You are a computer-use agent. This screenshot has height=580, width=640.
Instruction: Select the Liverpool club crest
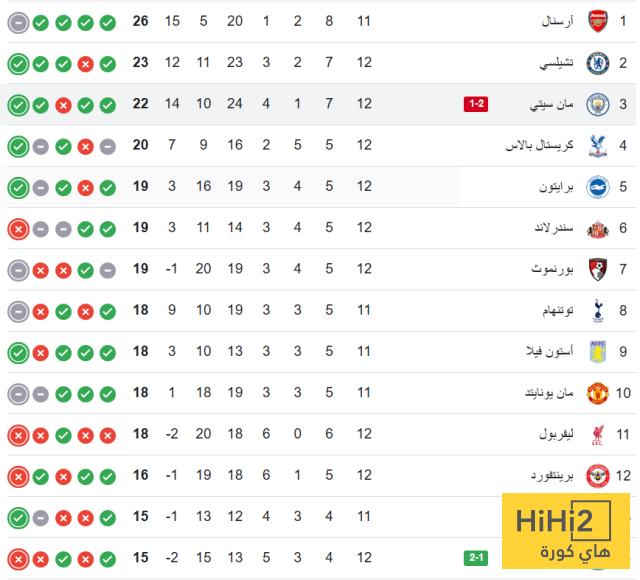(x=597, y=434)
